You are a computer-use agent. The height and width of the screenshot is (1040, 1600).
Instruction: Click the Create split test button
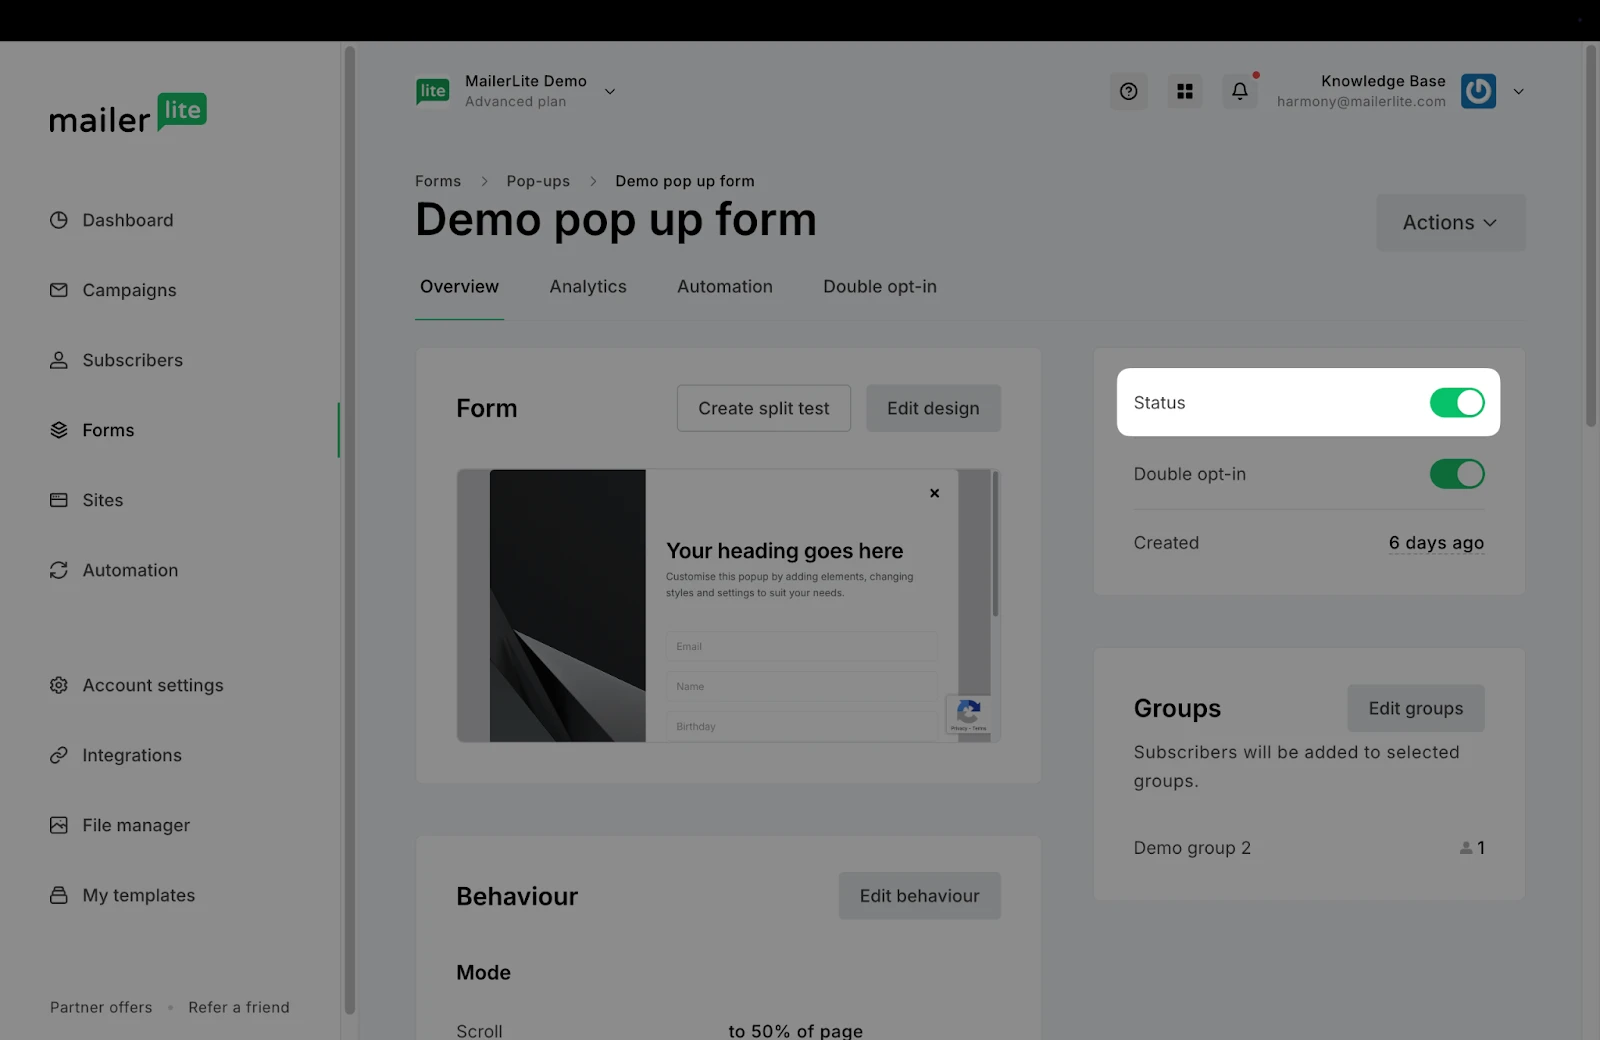[763, 408]
